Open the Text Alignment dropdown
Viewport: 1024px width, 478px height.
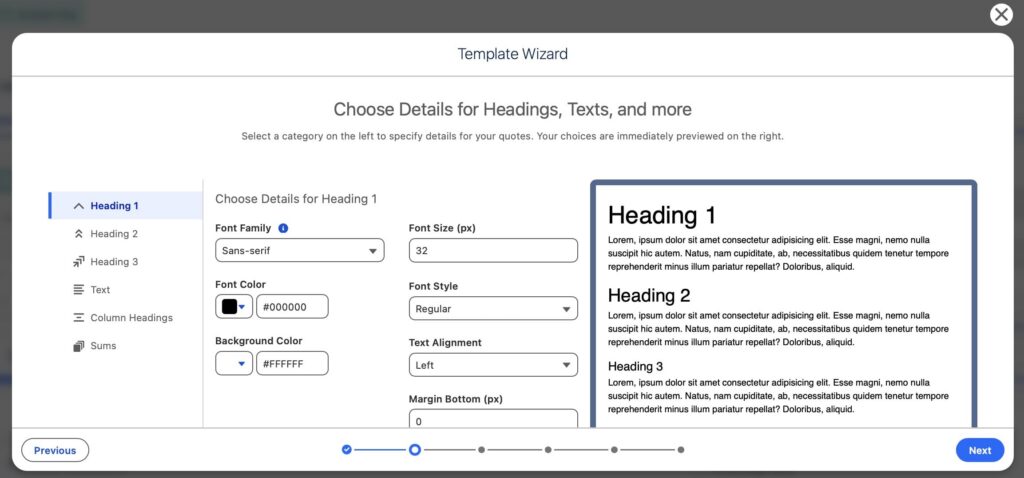coord(493,365)
